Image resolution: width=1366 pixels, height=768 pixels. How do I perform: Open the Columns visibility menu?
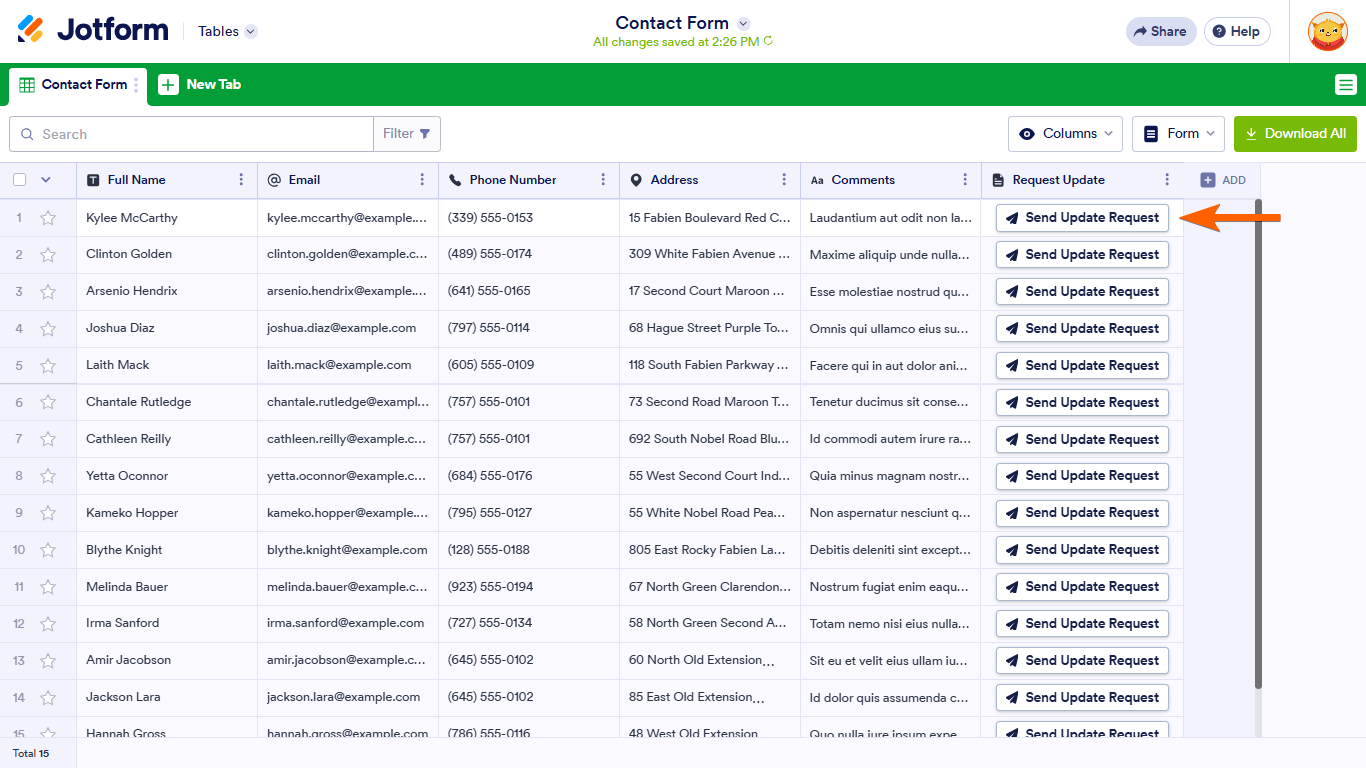click(x=1065, y=134)
